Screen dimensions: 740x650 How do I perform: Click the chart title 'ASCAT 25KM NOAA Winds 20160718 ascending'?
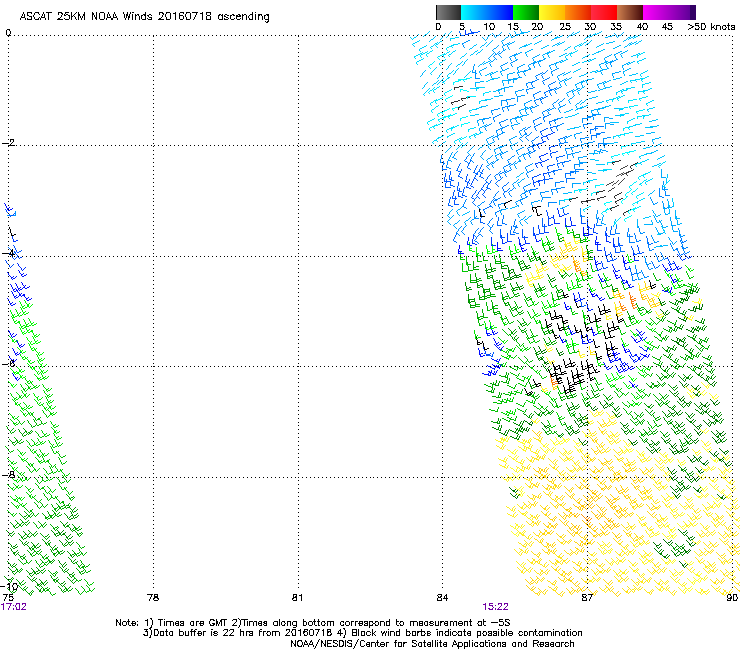144,17
